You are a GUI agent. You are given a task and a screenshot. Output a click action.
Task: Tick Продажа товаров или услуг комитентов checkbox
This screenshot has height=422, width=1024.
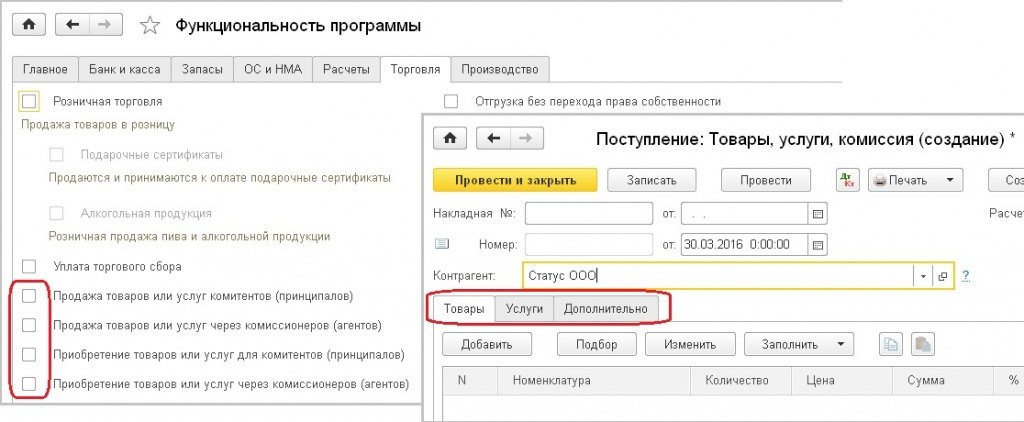tap(29, 296)
